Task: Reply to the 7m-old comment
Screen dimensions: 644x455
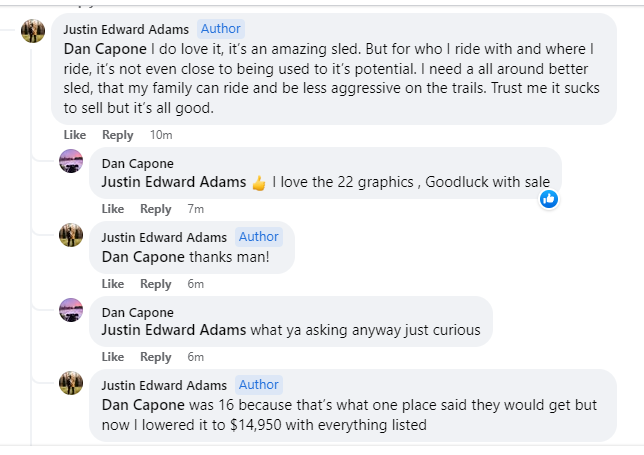Action: point(156,209)
